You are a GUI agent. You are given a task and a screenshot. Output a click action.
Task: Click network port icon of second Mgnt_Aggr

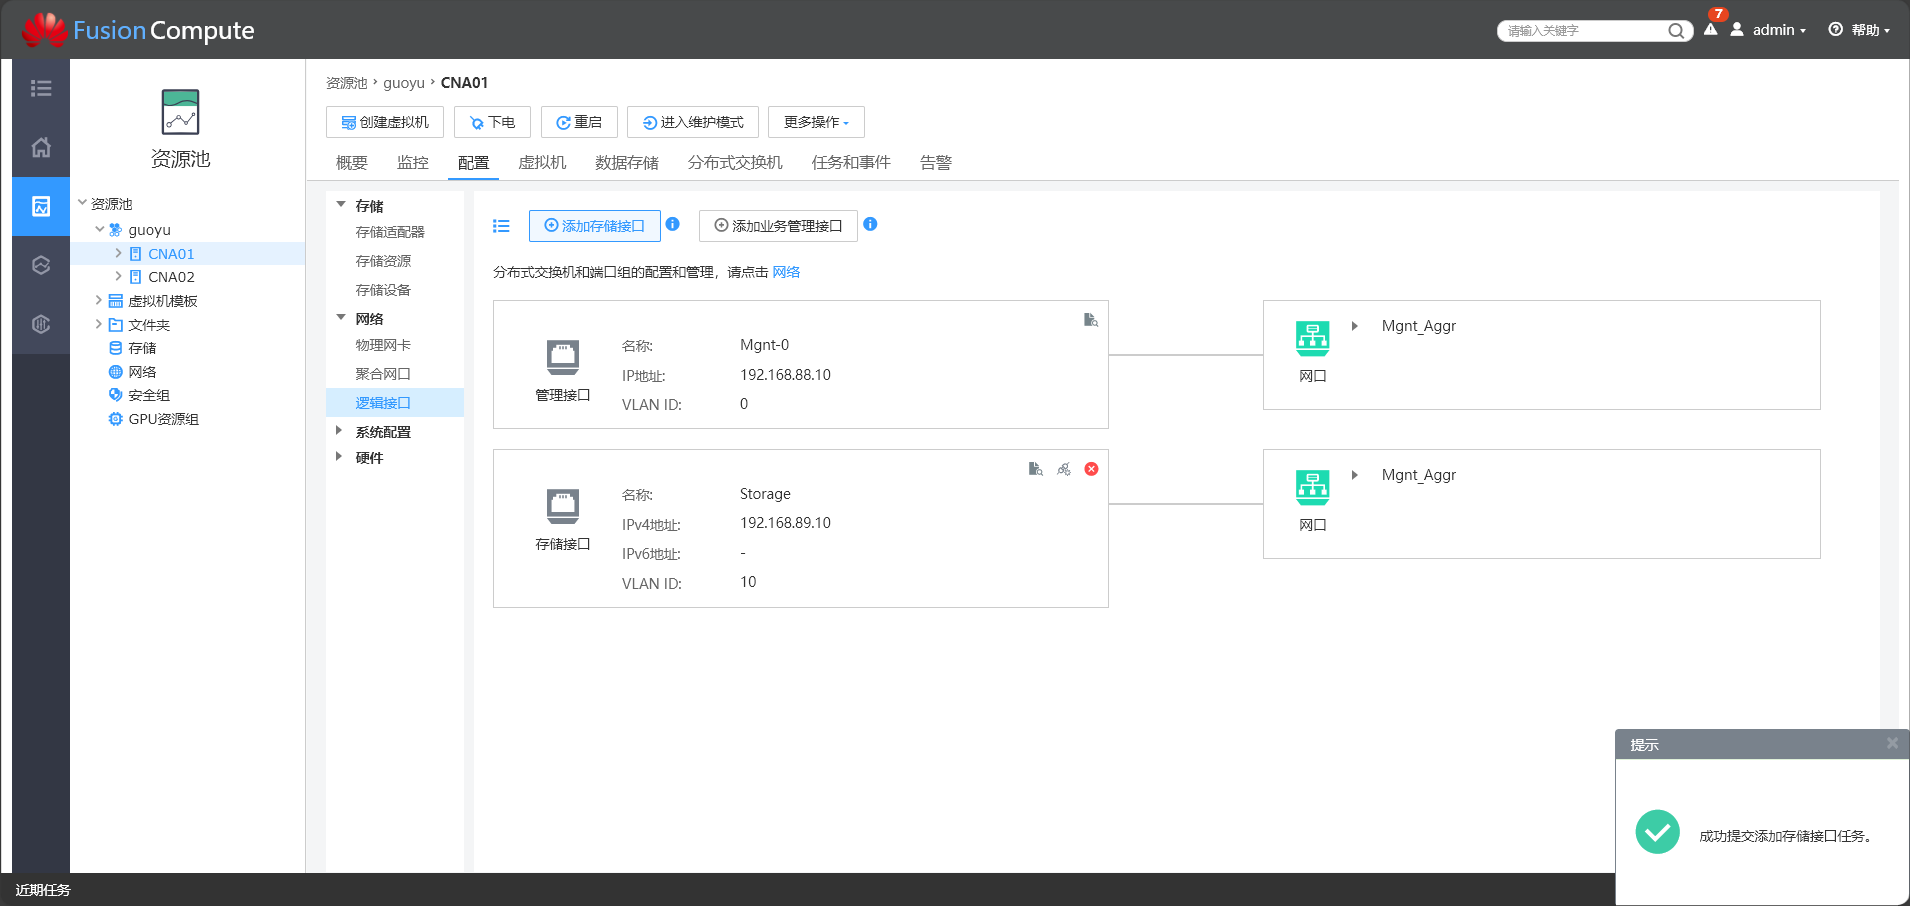pos(1313,488)
